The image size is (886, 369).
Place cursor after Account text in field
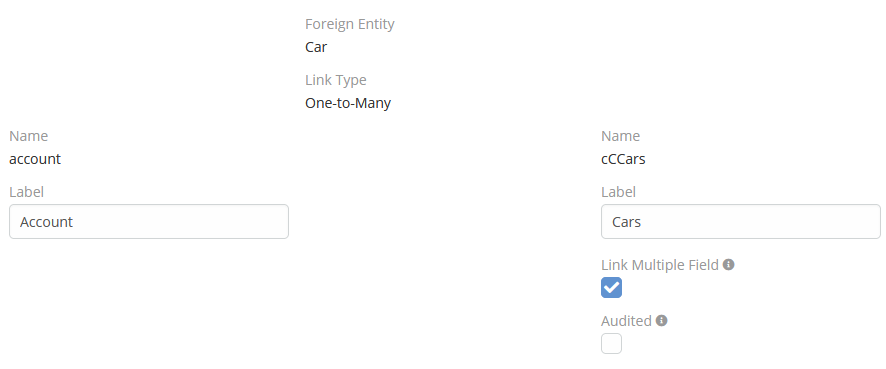pos(74,222)
